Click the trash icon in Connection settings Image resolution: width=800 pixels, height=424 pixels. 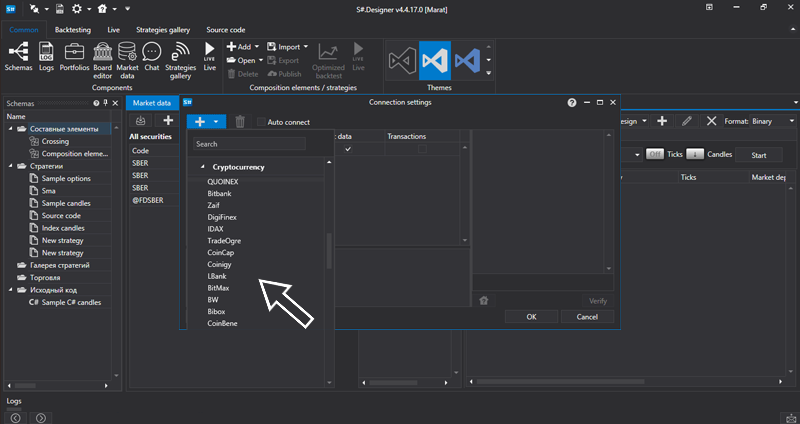tap(240, 122)
